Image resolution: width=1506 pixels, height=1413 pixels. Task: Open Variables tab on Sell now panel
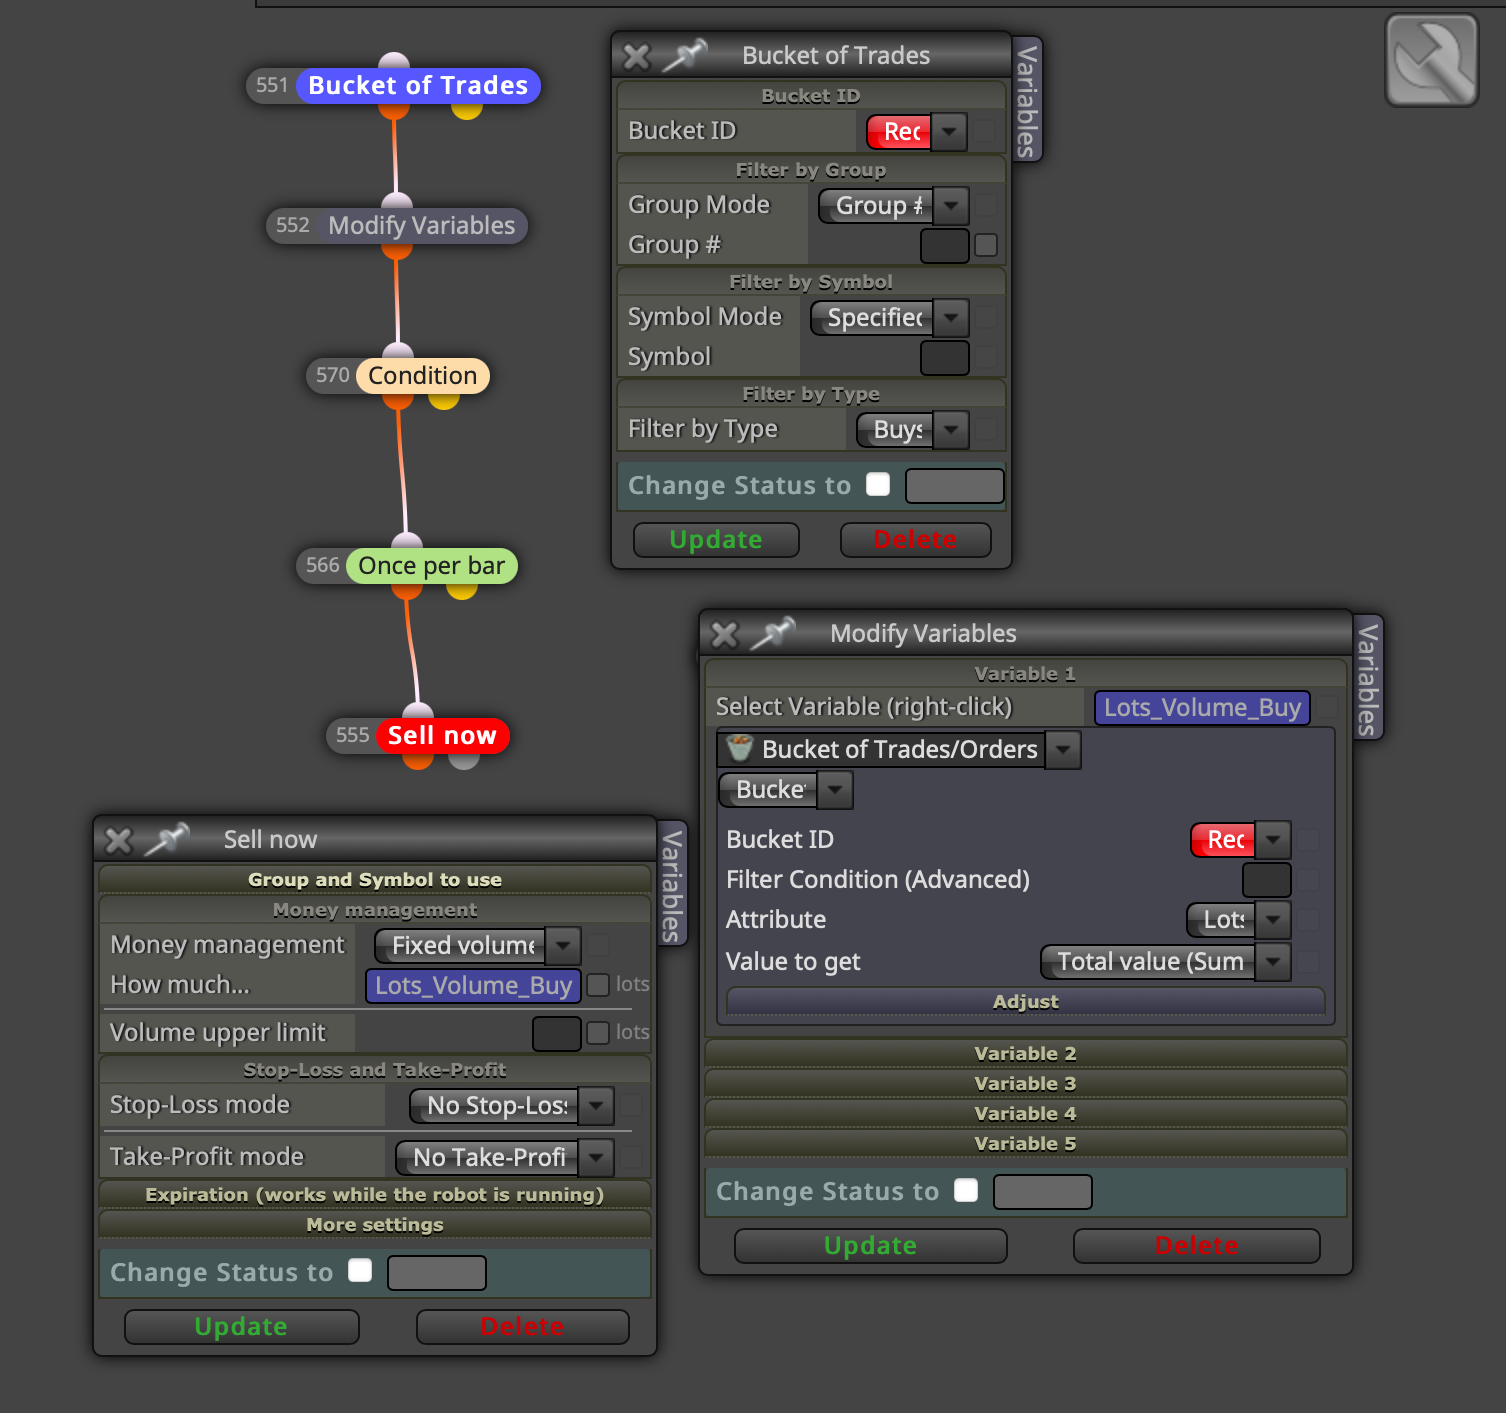click(673, 883)
